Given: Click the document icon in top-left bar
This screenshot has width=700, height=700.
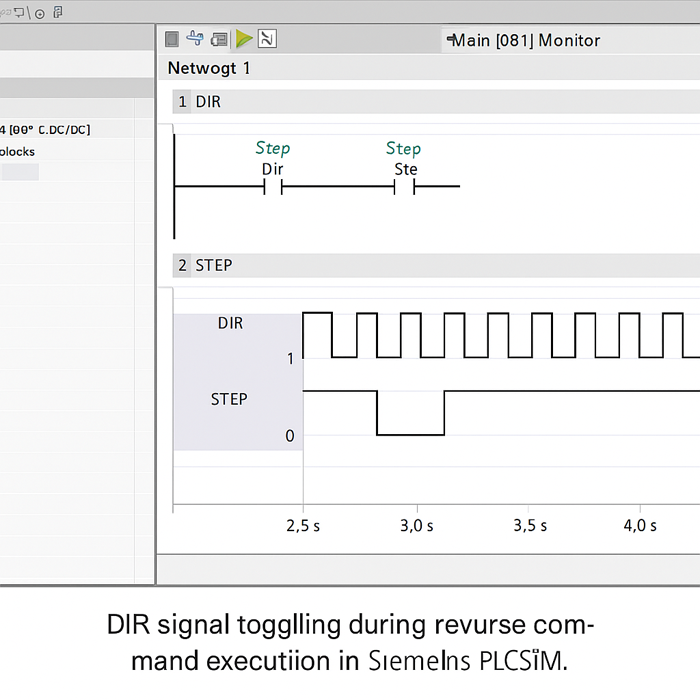Looking at the screenshot, I should pyautogui.click(x=58, y=13).
